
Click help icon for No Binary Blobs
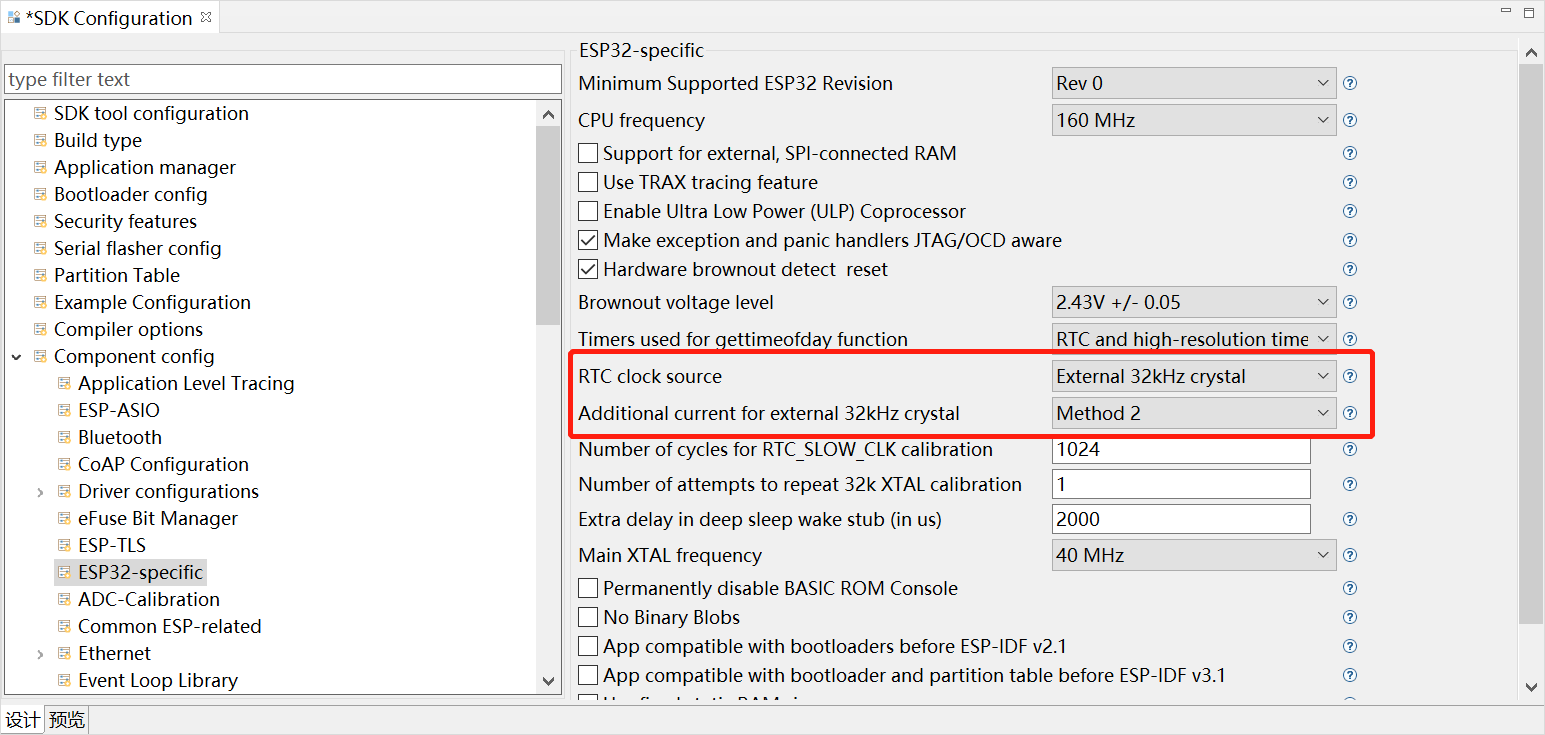point(1350,617)
